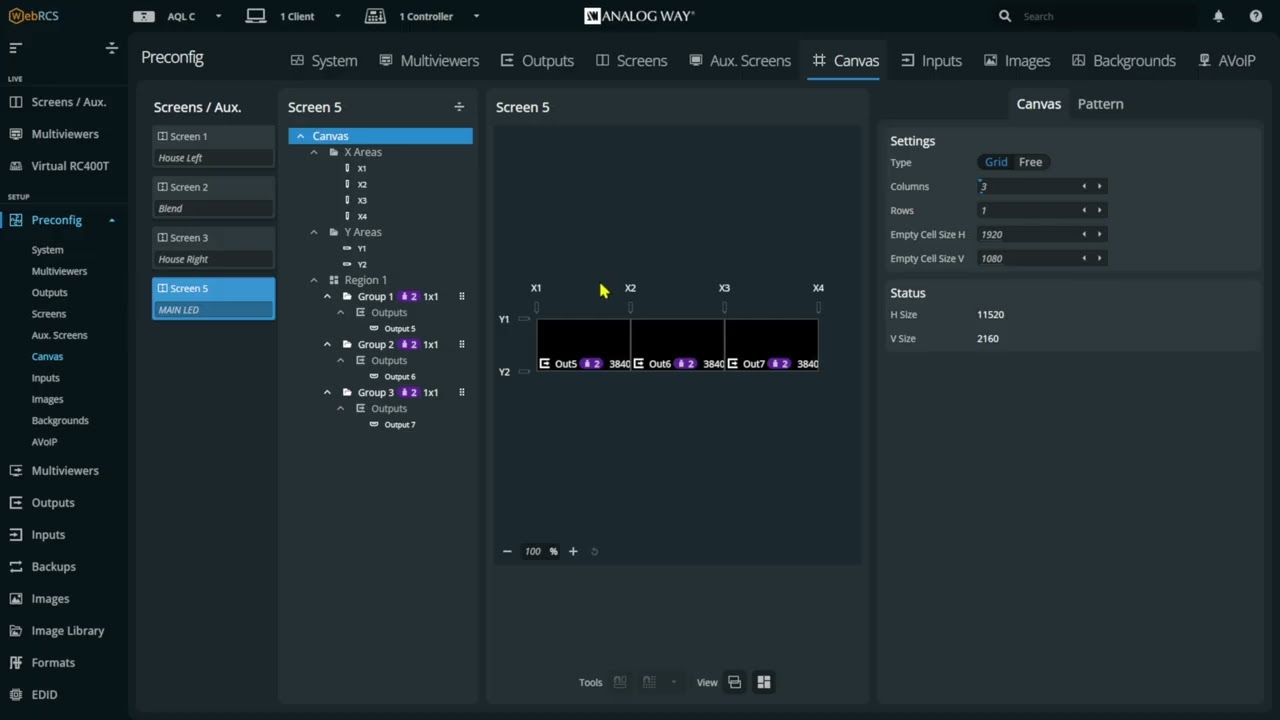
Task: Switch to the Outputs tab
Action: click(537, 61)
